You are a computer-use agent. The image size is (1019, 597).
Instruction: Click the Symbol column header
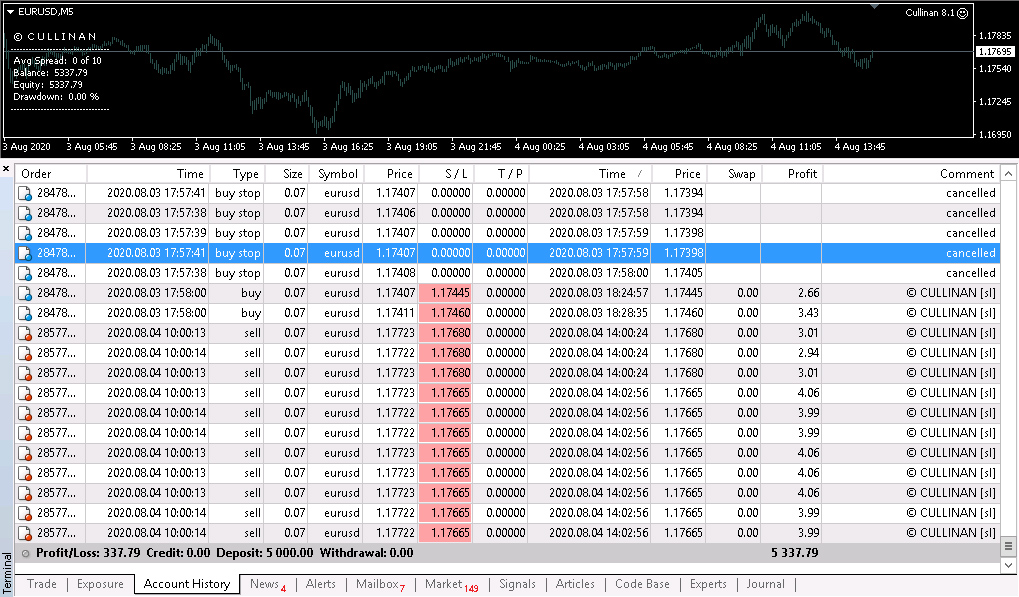point(336,174)
